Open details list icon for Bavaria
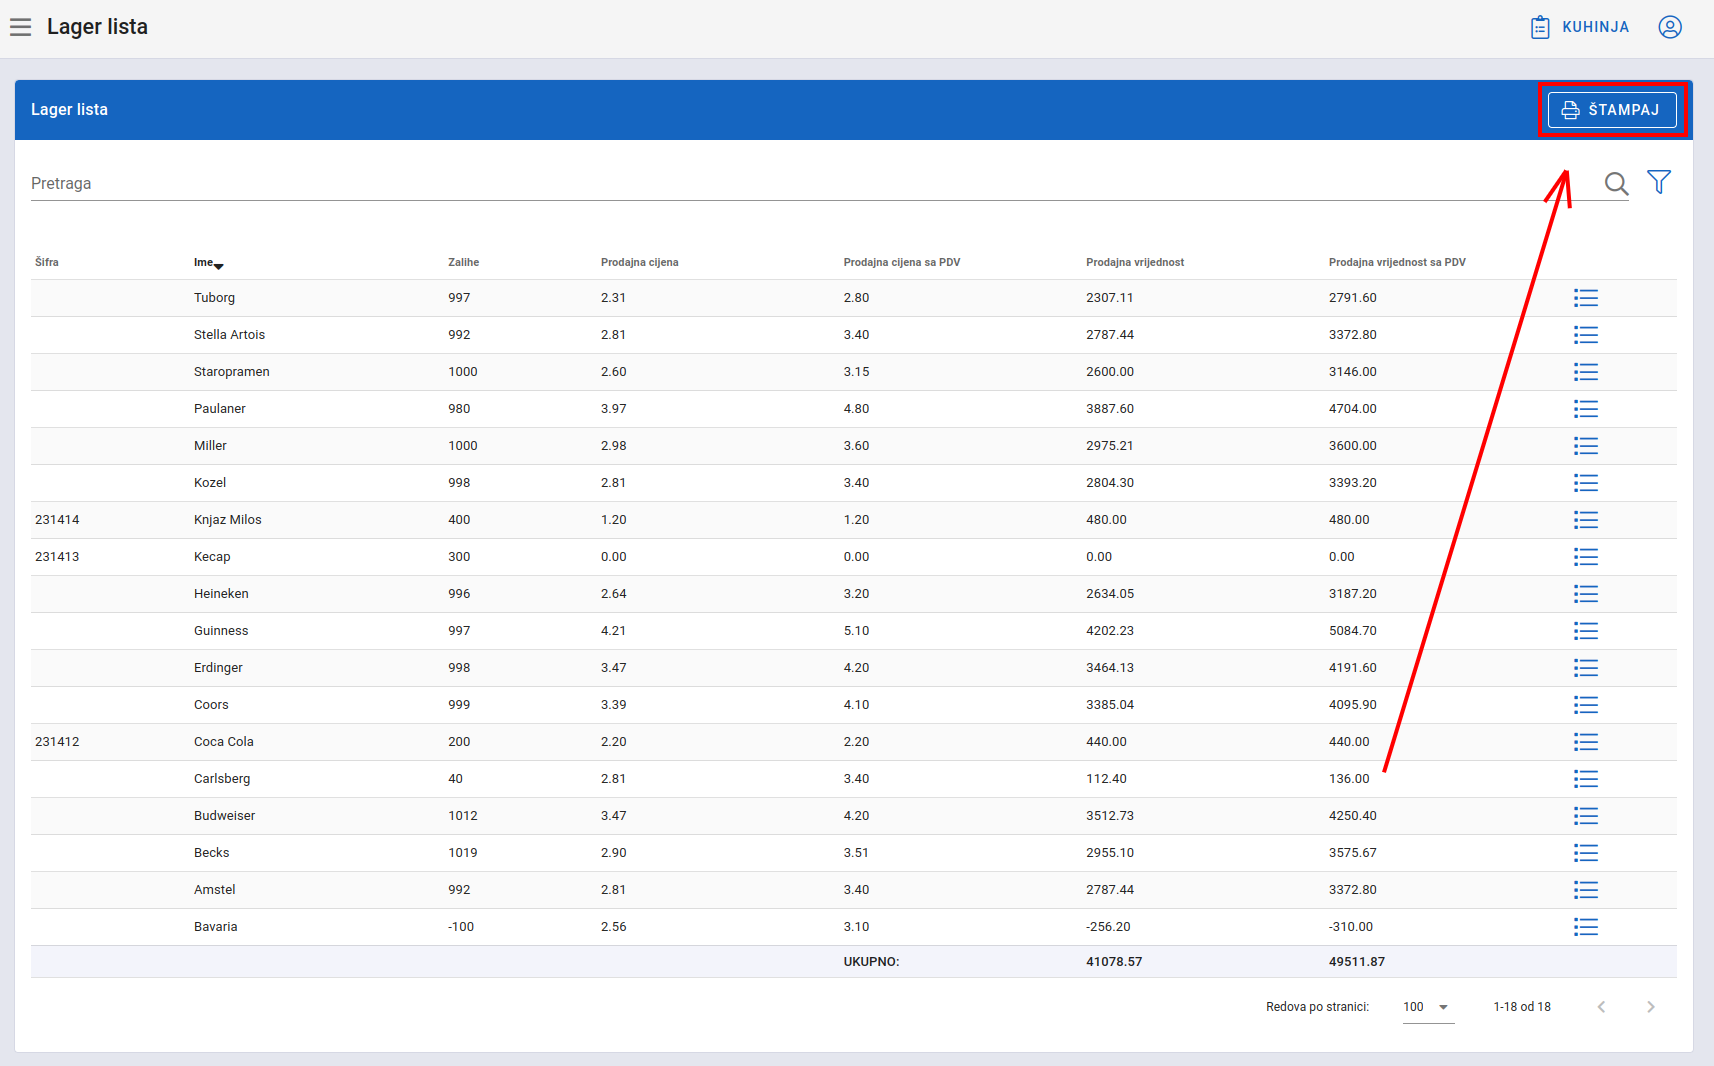 pos(1586,927)
